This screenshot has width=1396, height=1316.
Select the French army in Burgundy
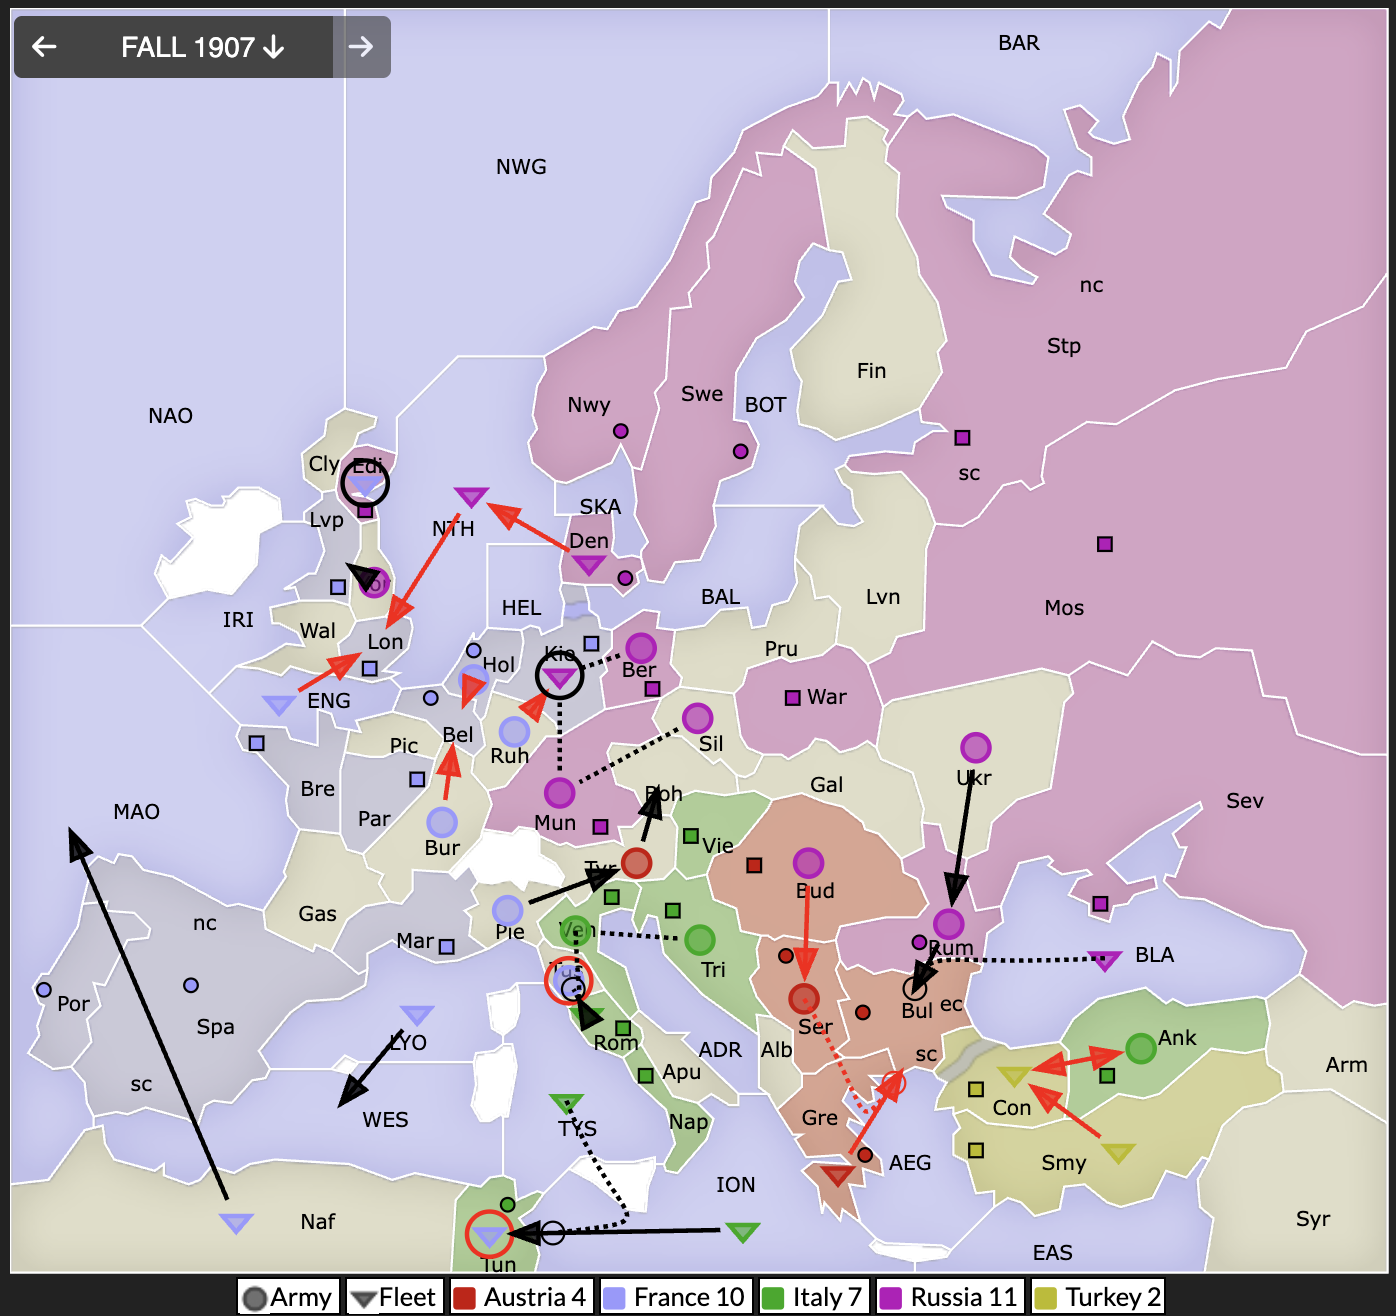point(442,822)
